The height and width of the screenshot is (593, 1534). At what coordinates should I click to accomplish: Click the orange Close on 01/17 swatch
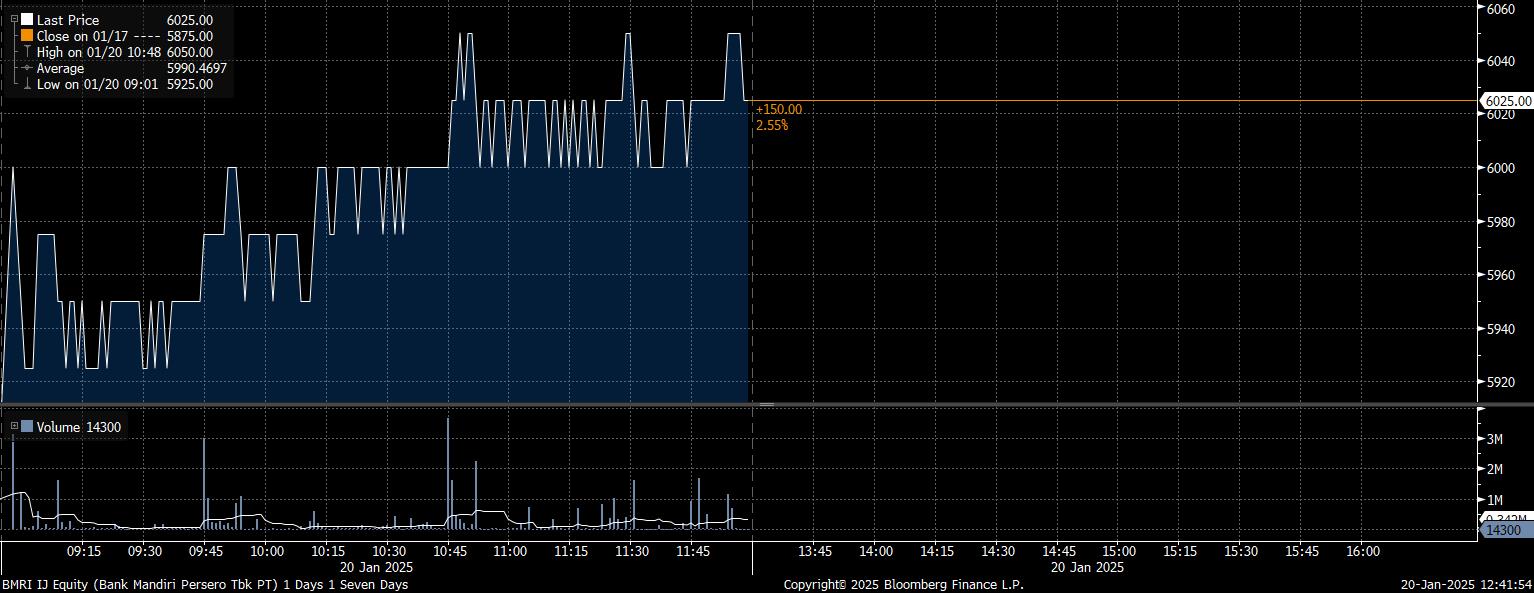[x=27, y=36]
